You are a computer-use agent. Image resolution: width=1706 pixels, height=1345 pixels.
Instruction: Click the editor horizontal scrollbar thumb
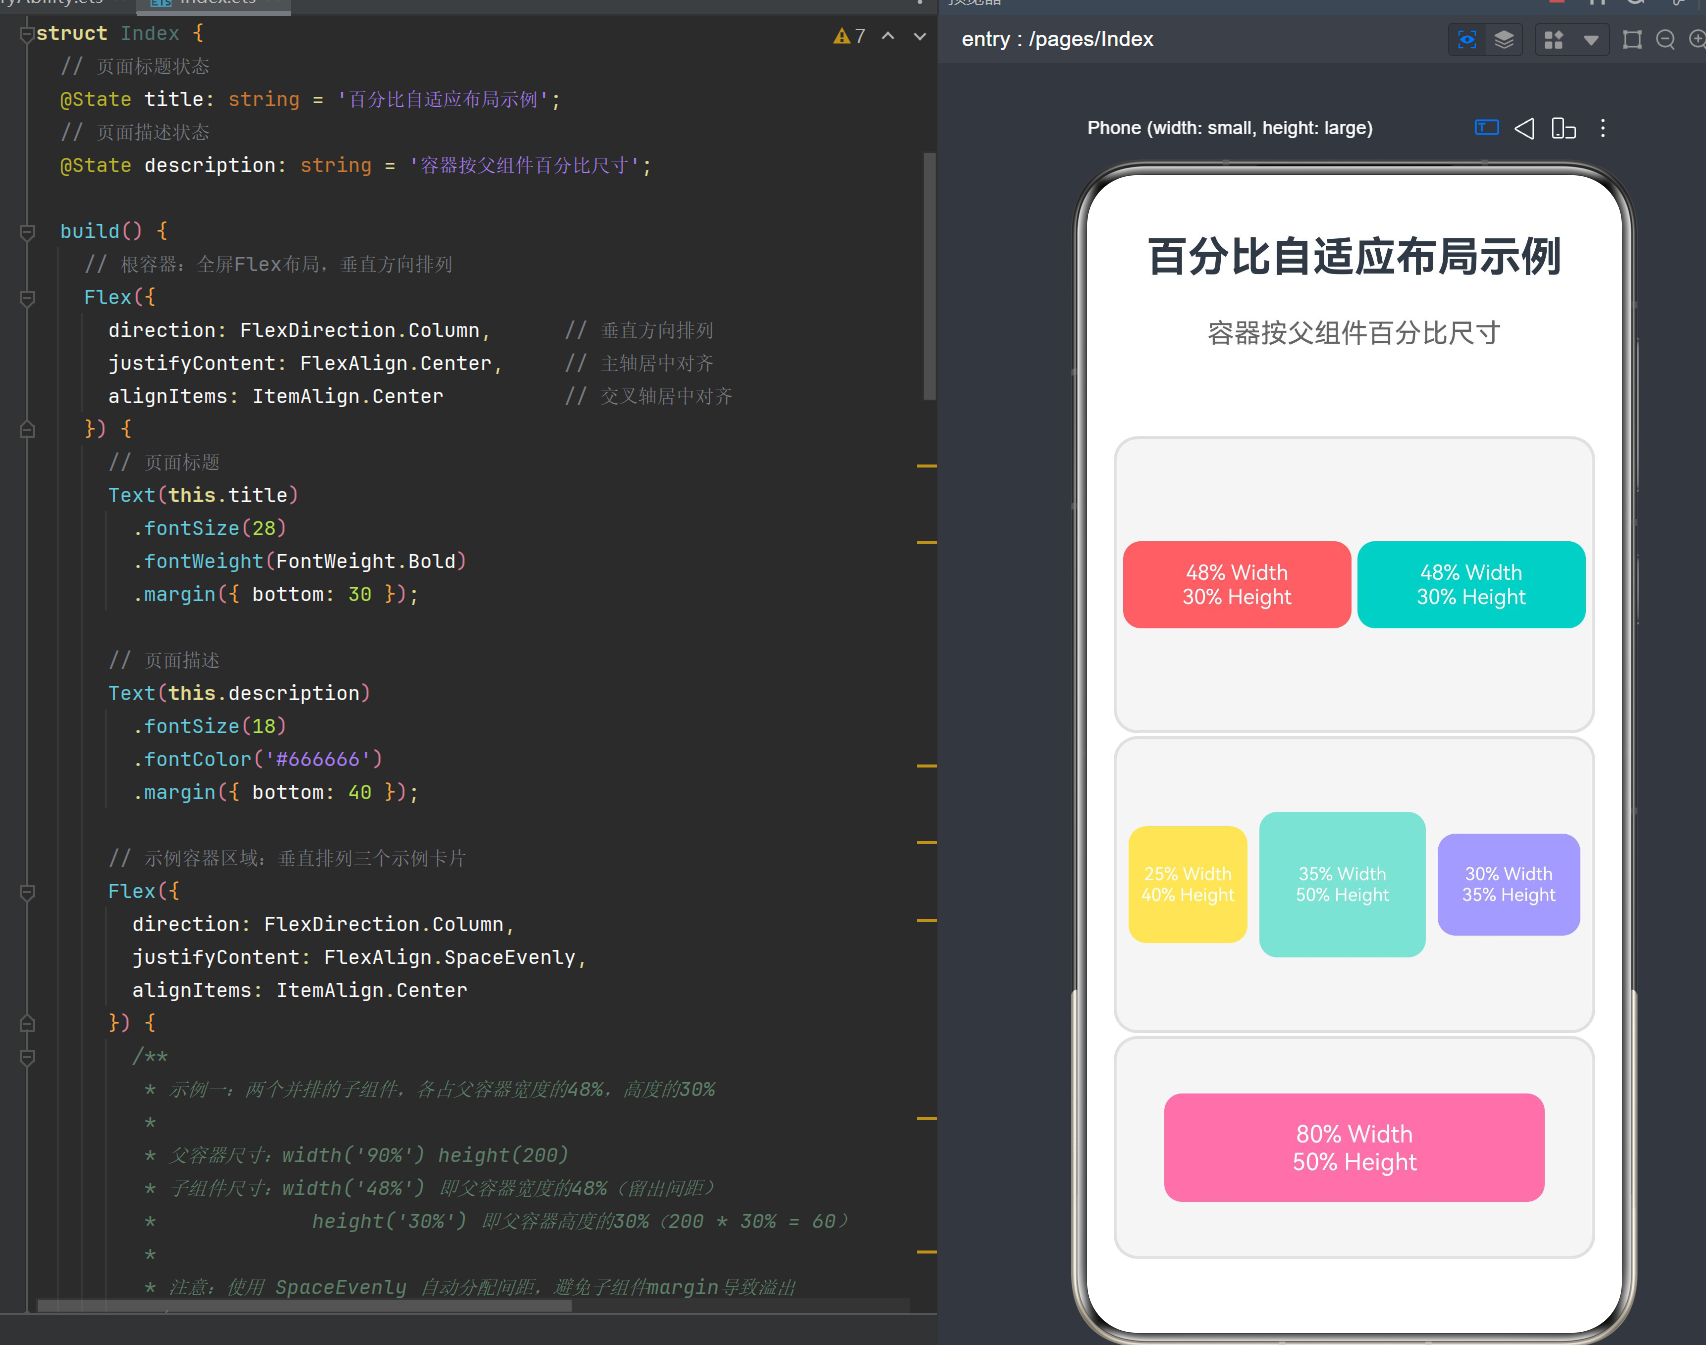[304, 1305]
